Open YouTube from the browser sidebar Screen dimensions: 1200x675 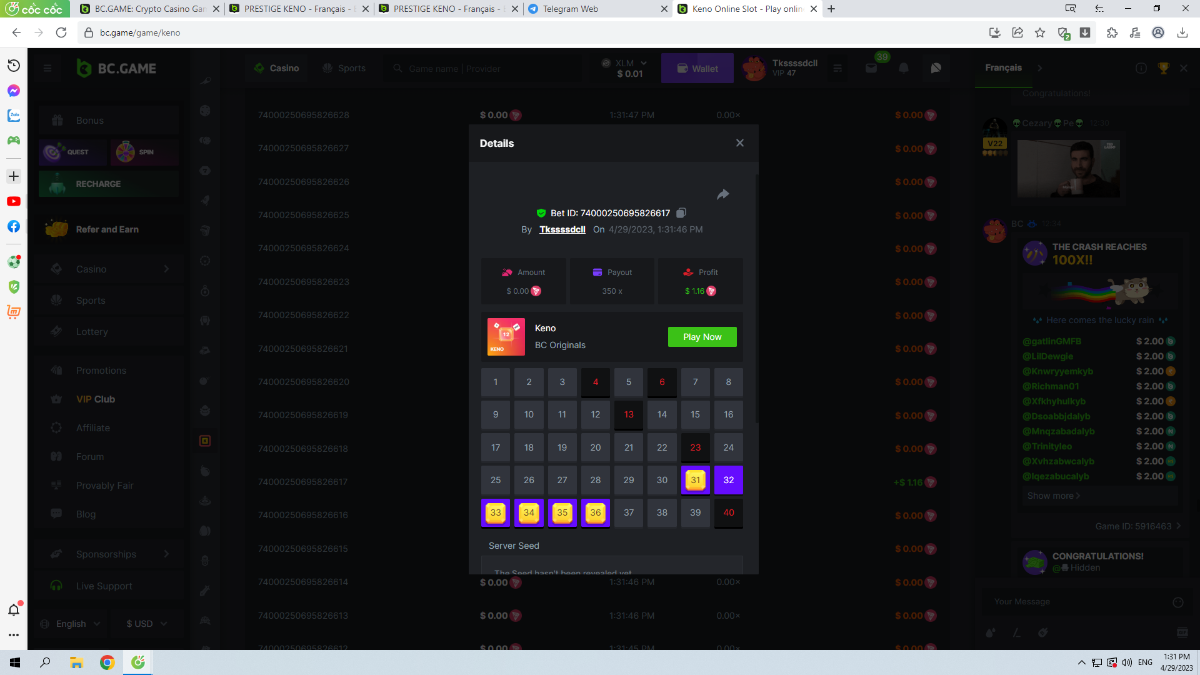tap(14, 201)
